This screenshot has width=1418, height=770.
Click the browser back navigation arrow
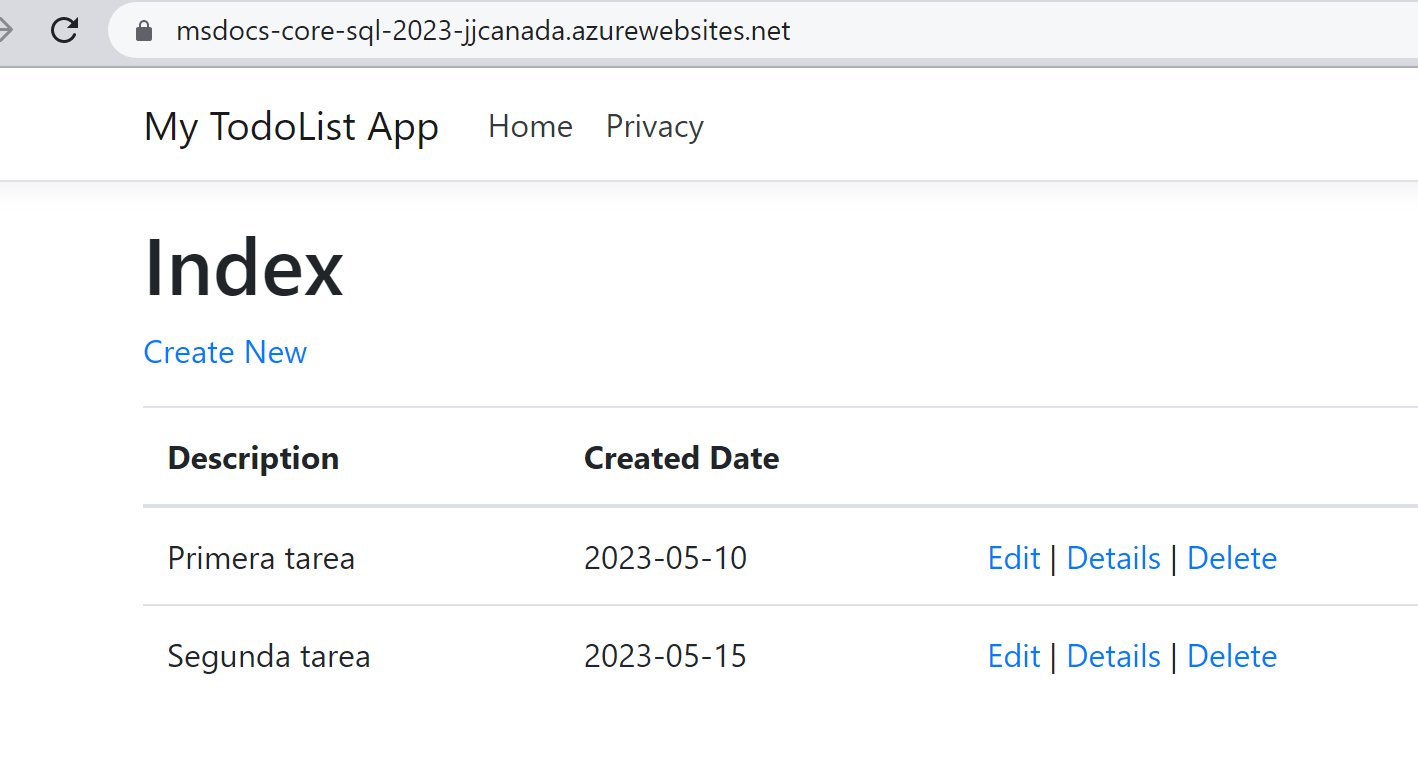pyautogui.click(x=8, y=30)
